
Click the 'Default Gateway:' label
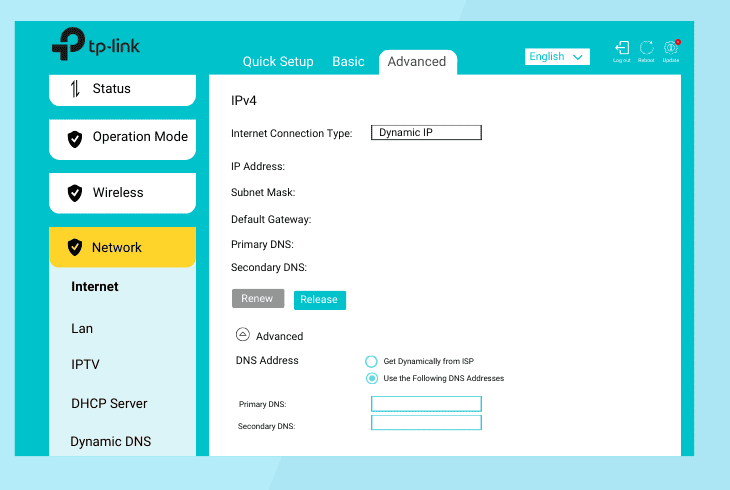click(x=271, y=219)
